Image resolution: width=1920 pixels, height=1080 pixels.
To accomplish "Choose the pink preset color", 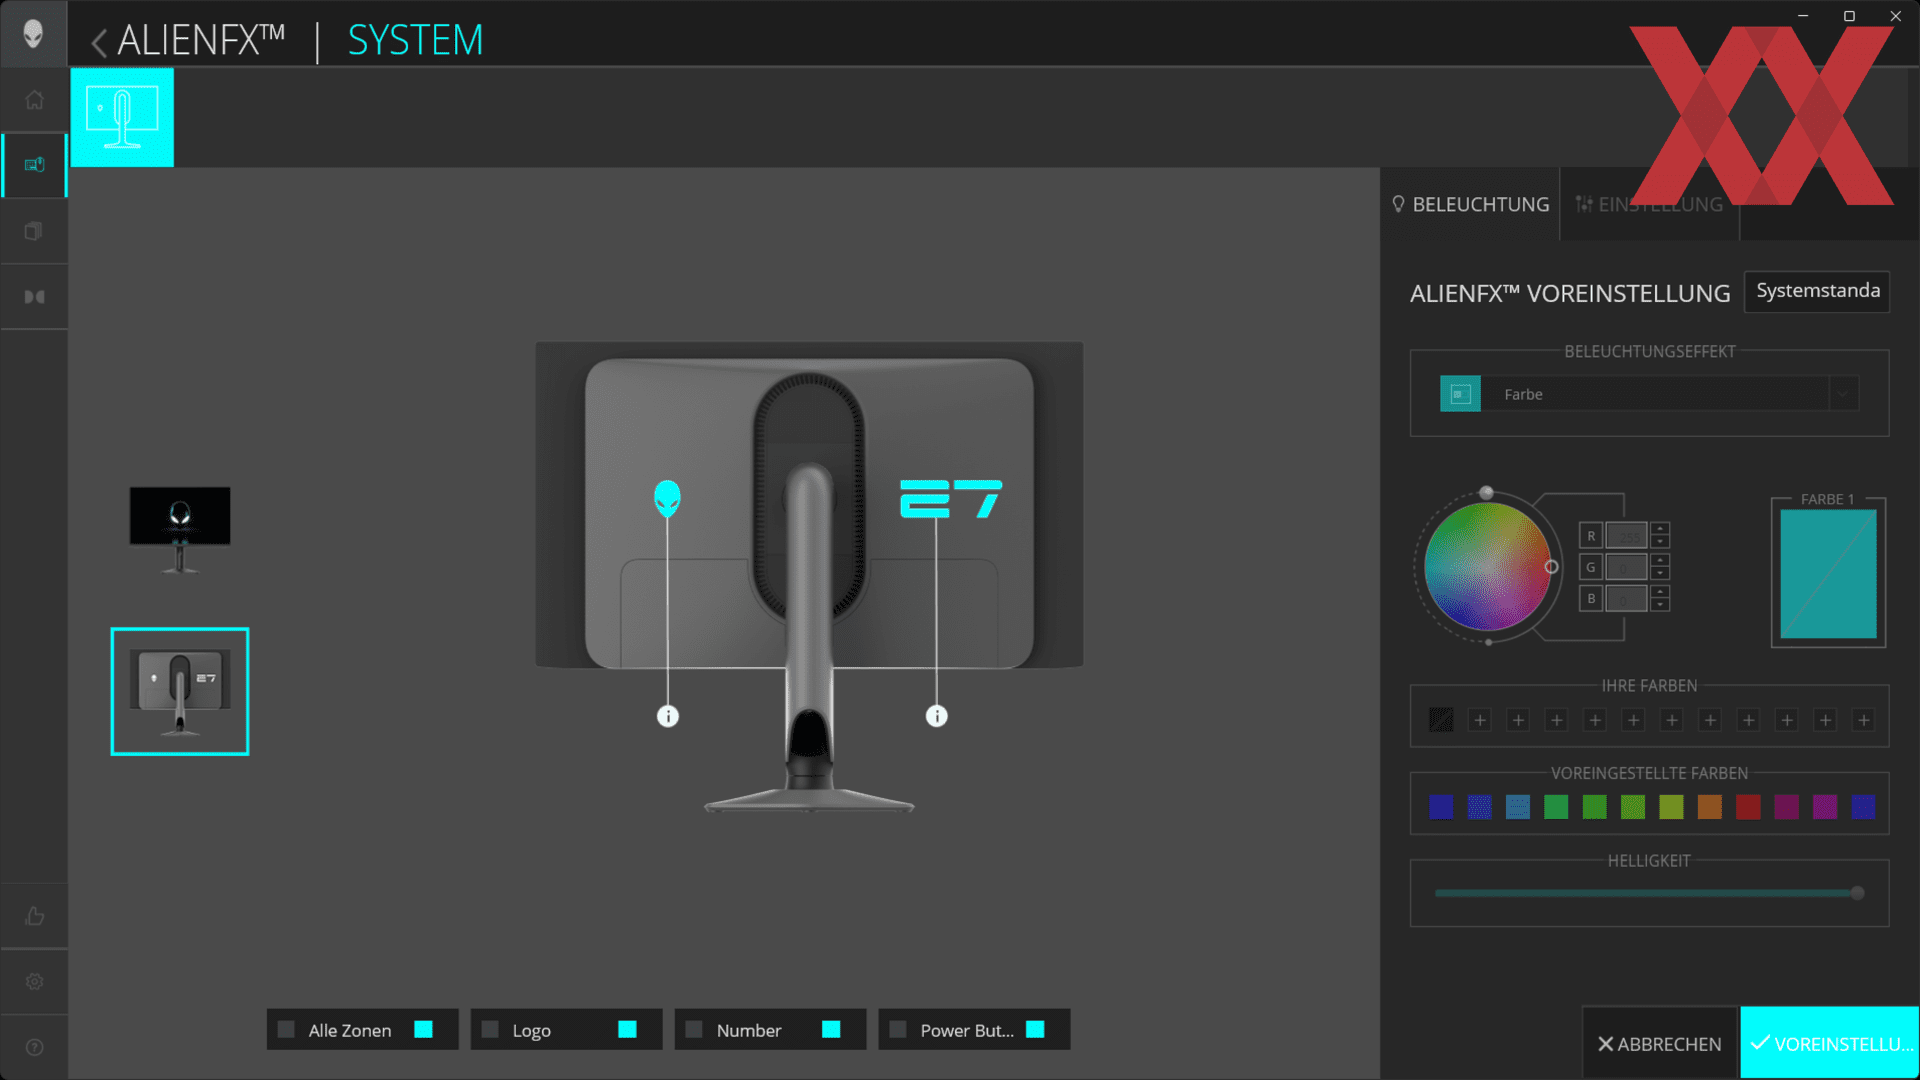I will [x=1786, y=807].
